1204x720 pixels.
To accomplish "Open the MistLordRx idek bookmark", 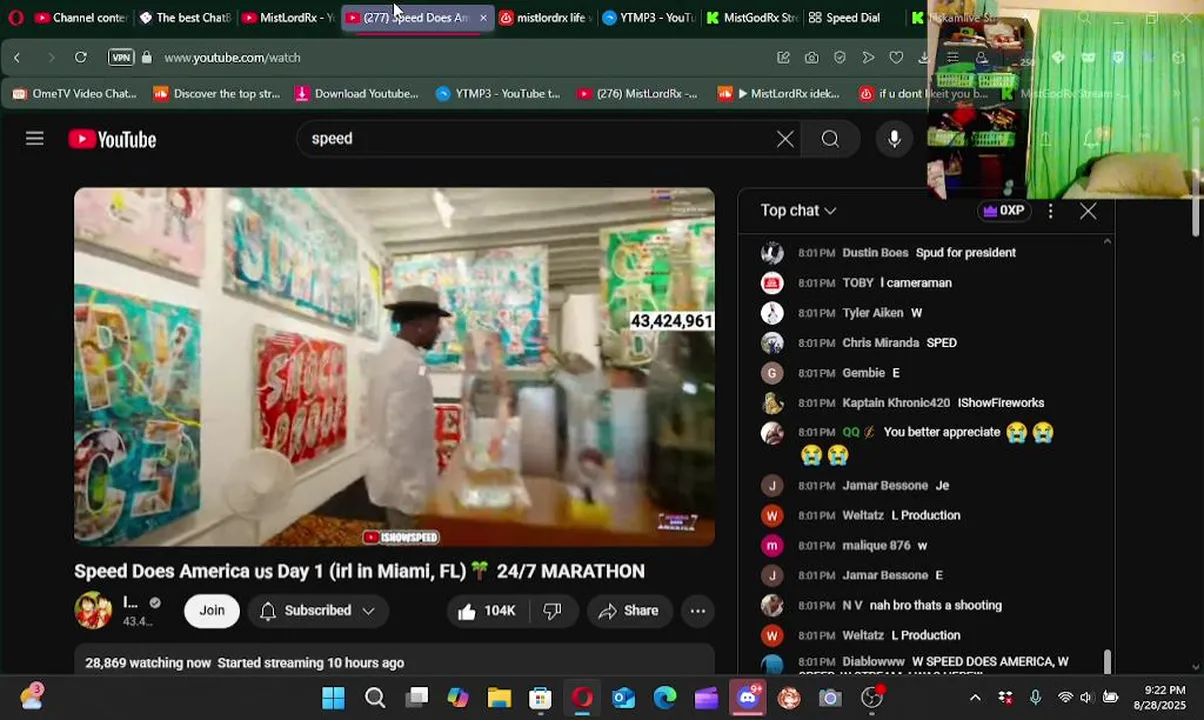I will pos(779,94).
